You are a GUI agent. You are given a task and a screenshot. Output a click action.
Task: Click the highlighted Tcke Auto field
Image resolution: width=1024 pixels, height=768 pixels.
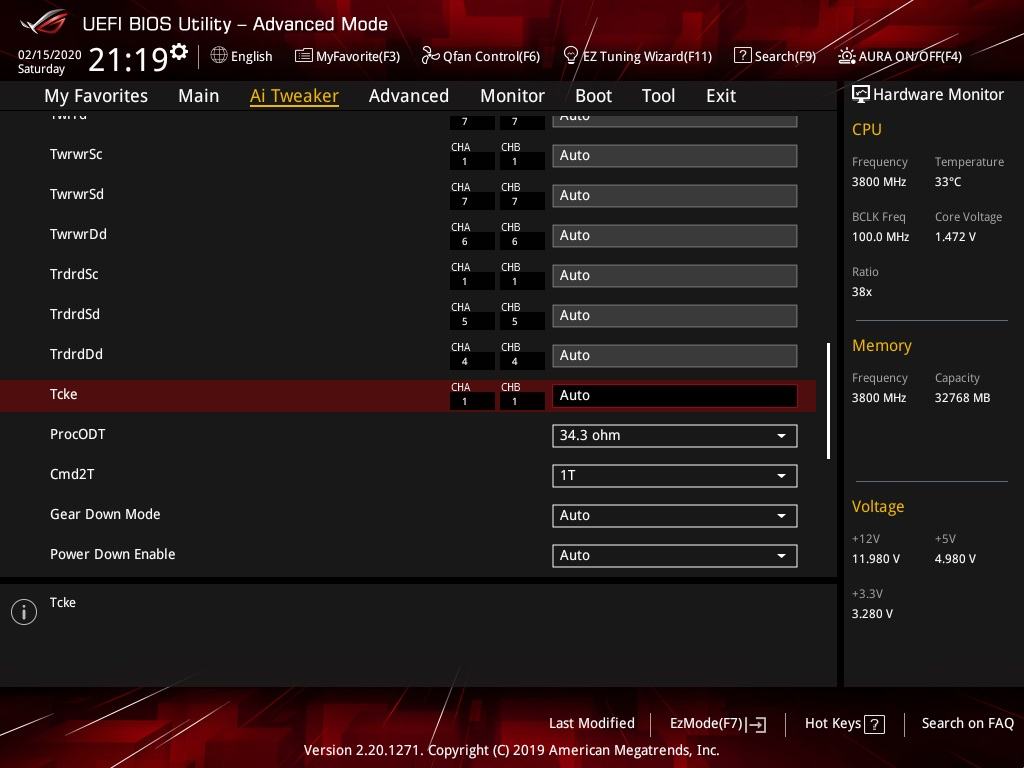pyautogui.click(x=675, y=396)
